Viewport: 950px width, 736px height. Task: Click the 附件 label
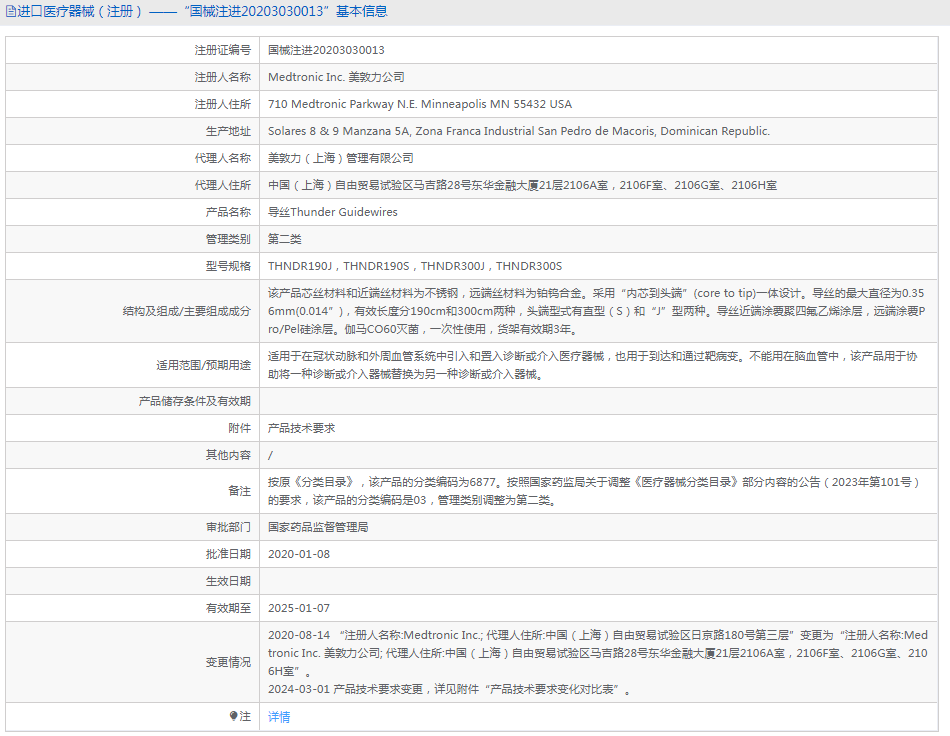tap(239, 428)
